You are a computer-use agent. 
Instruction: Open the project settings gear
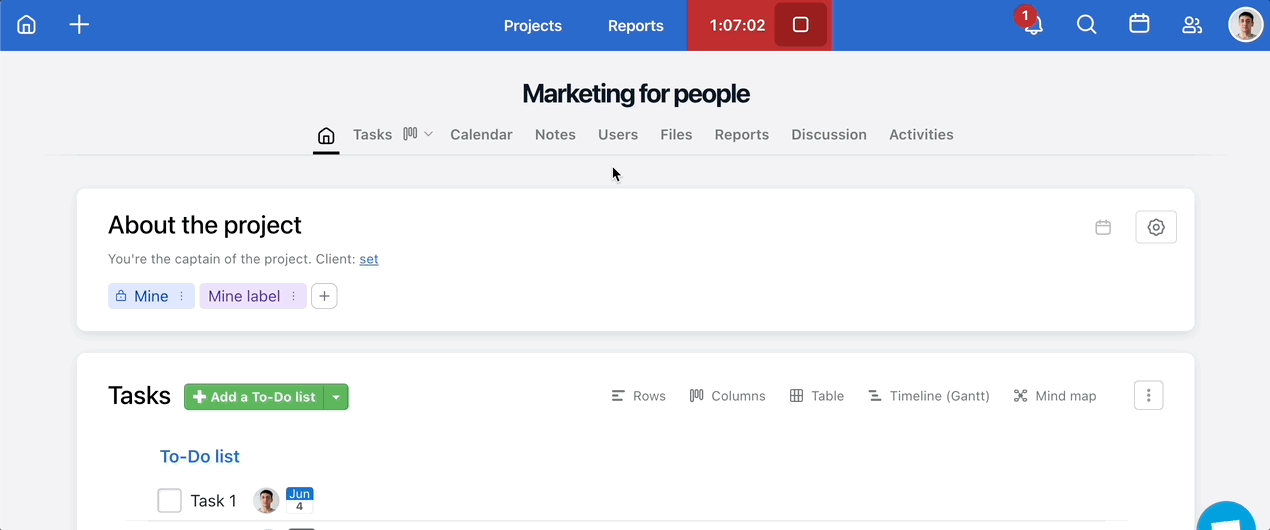[1156, 227]
